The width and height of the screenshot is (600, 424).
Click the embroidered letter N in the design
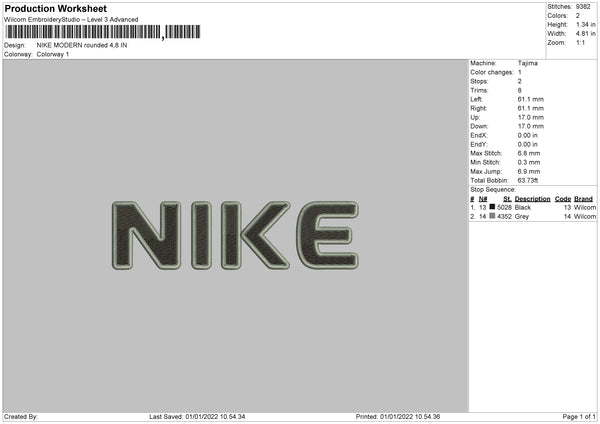[x=146, y=235]
